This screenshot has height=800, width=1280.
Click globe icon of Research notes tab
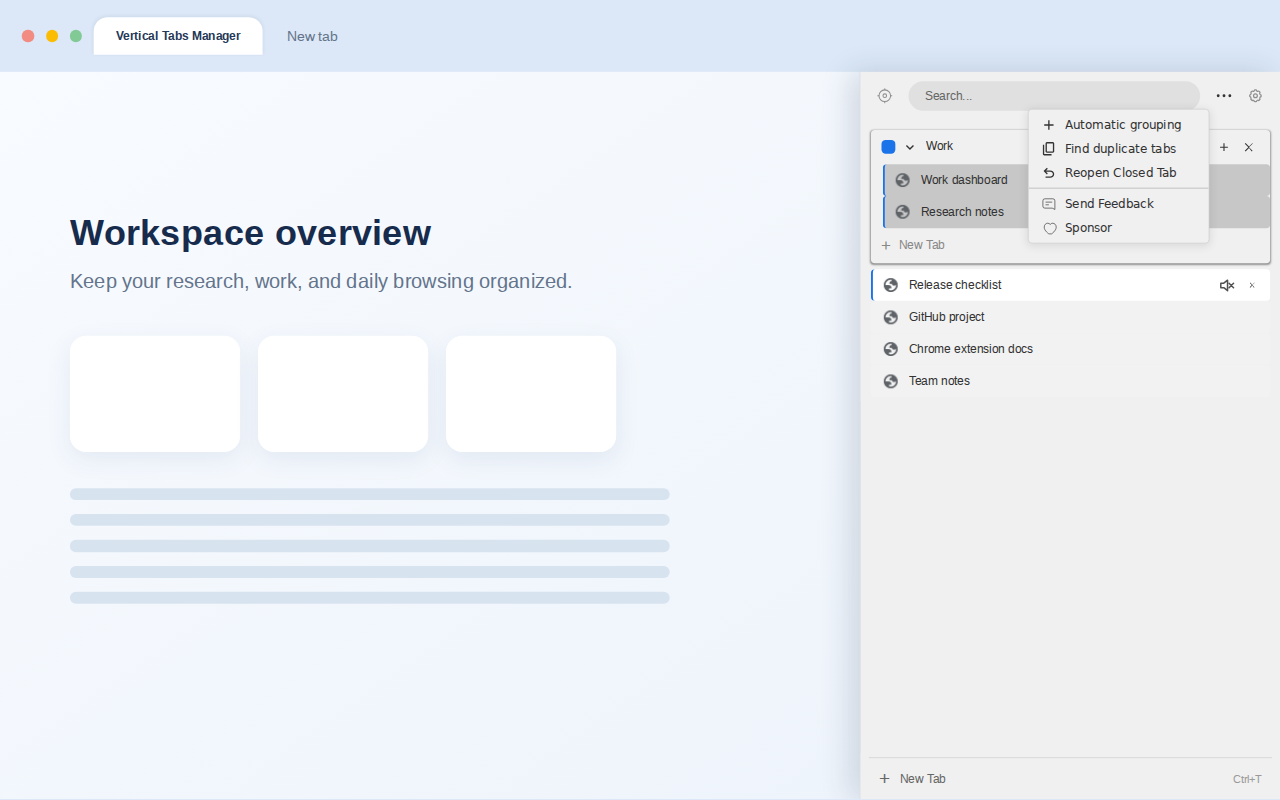tap(903, 212)
